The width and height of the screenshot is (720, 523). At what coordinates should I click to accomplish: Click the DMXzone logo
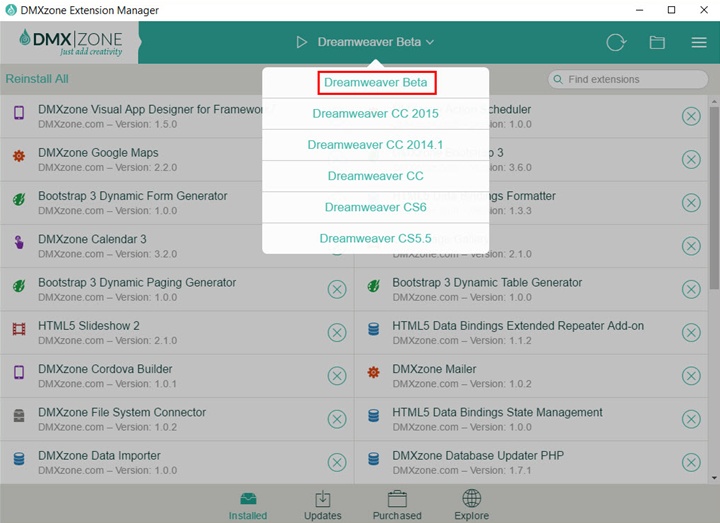pyautogui.click(x=71, y=42)
